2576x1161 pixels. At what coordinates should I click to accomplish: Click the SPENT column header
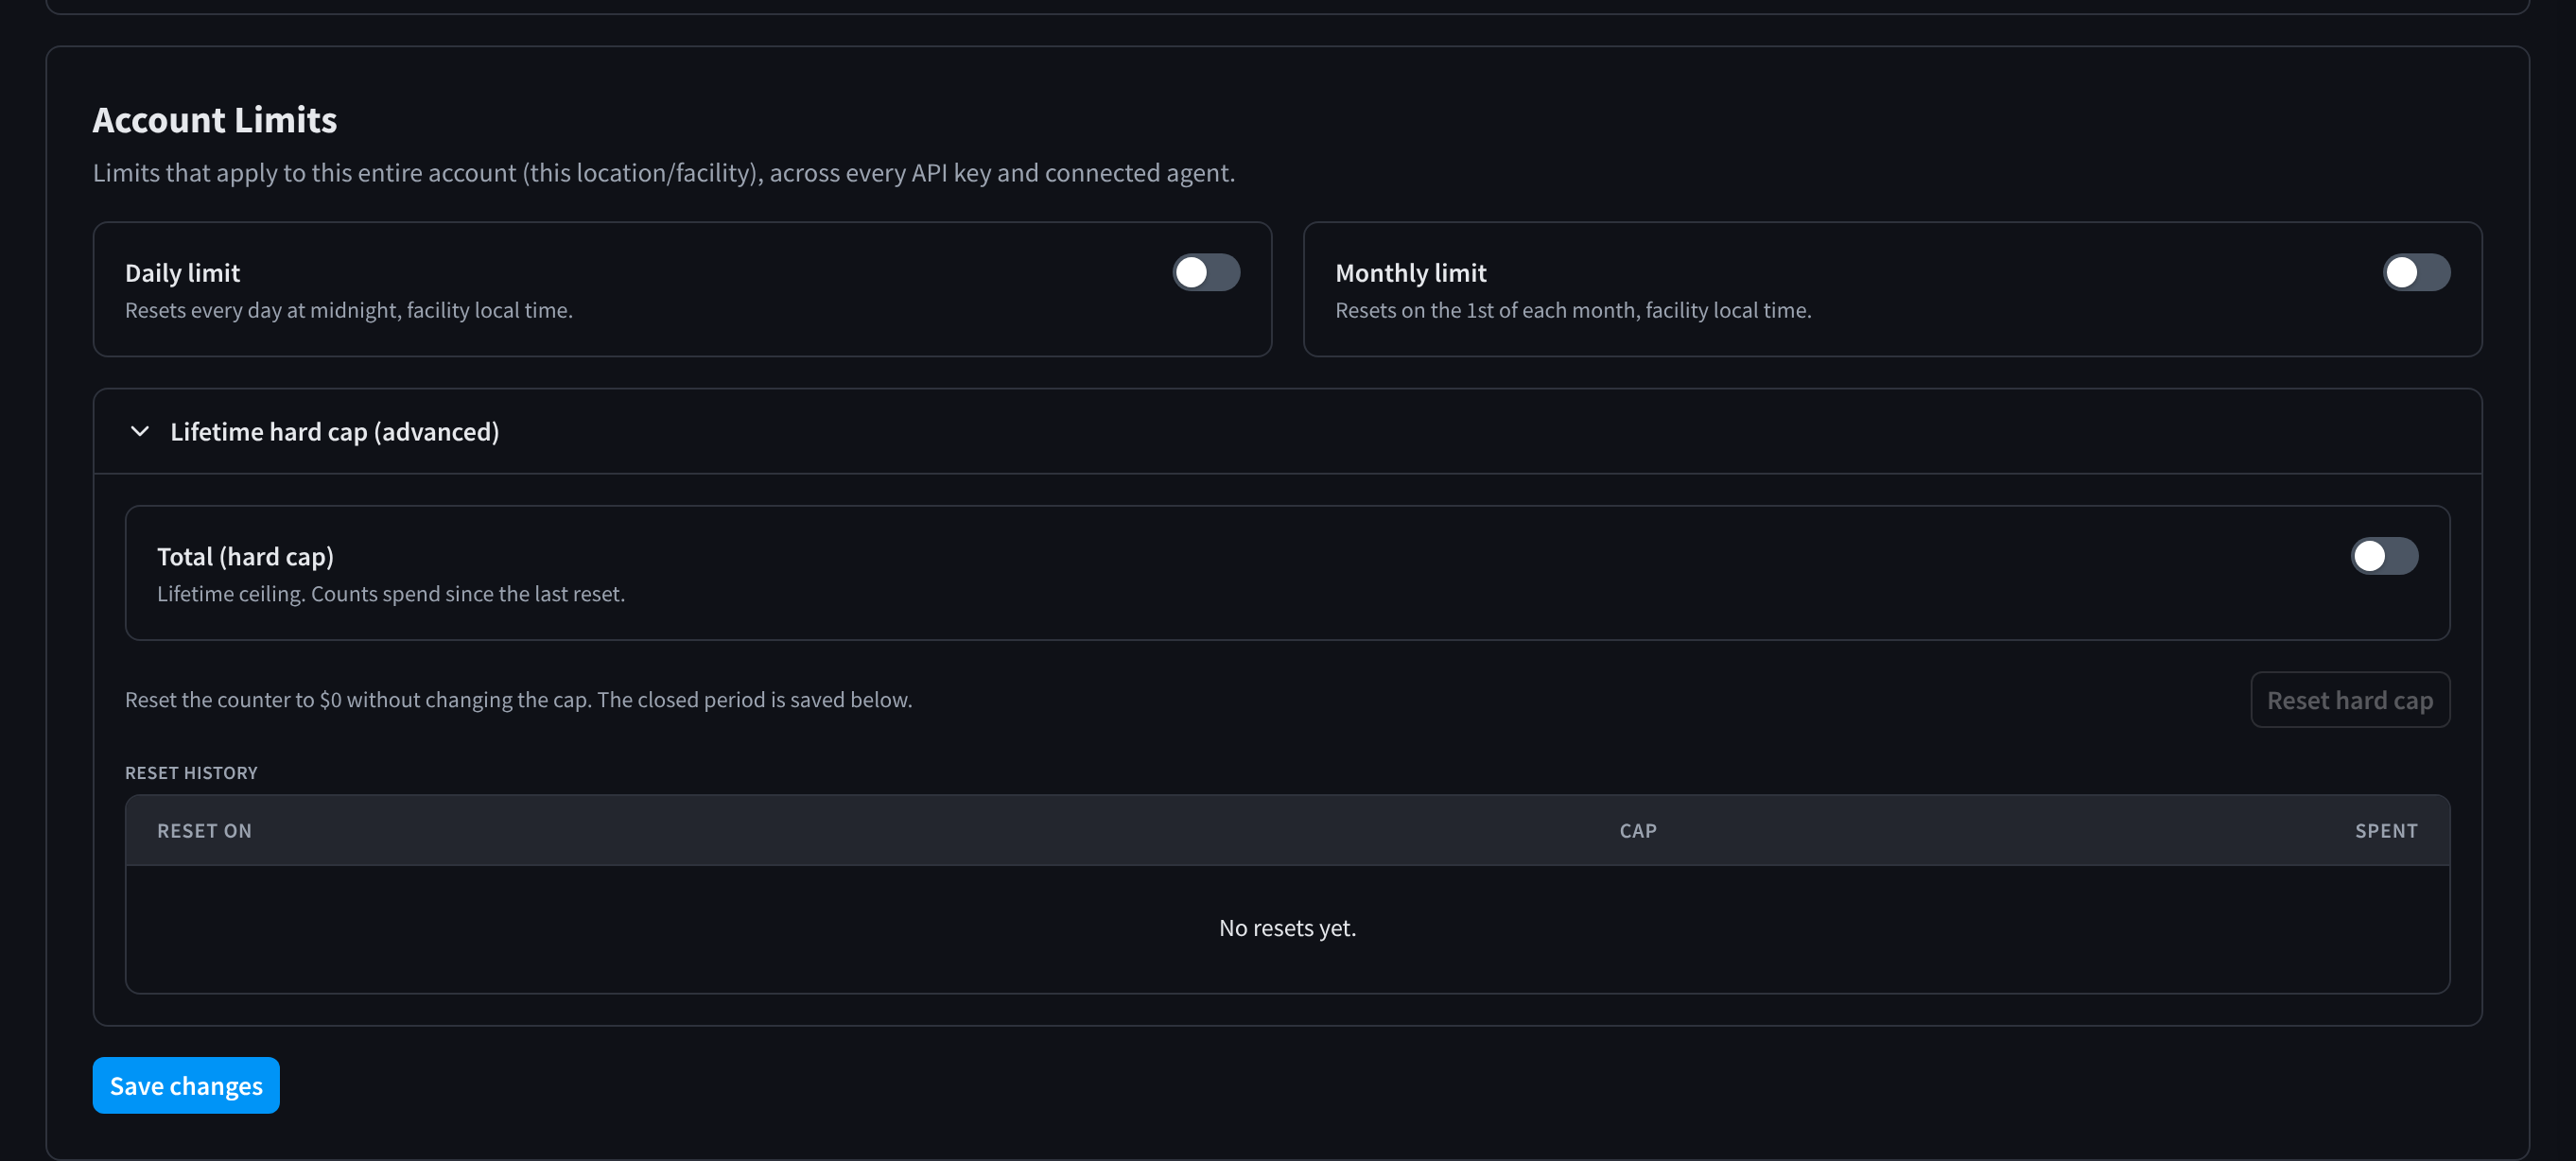(2386, 831)
